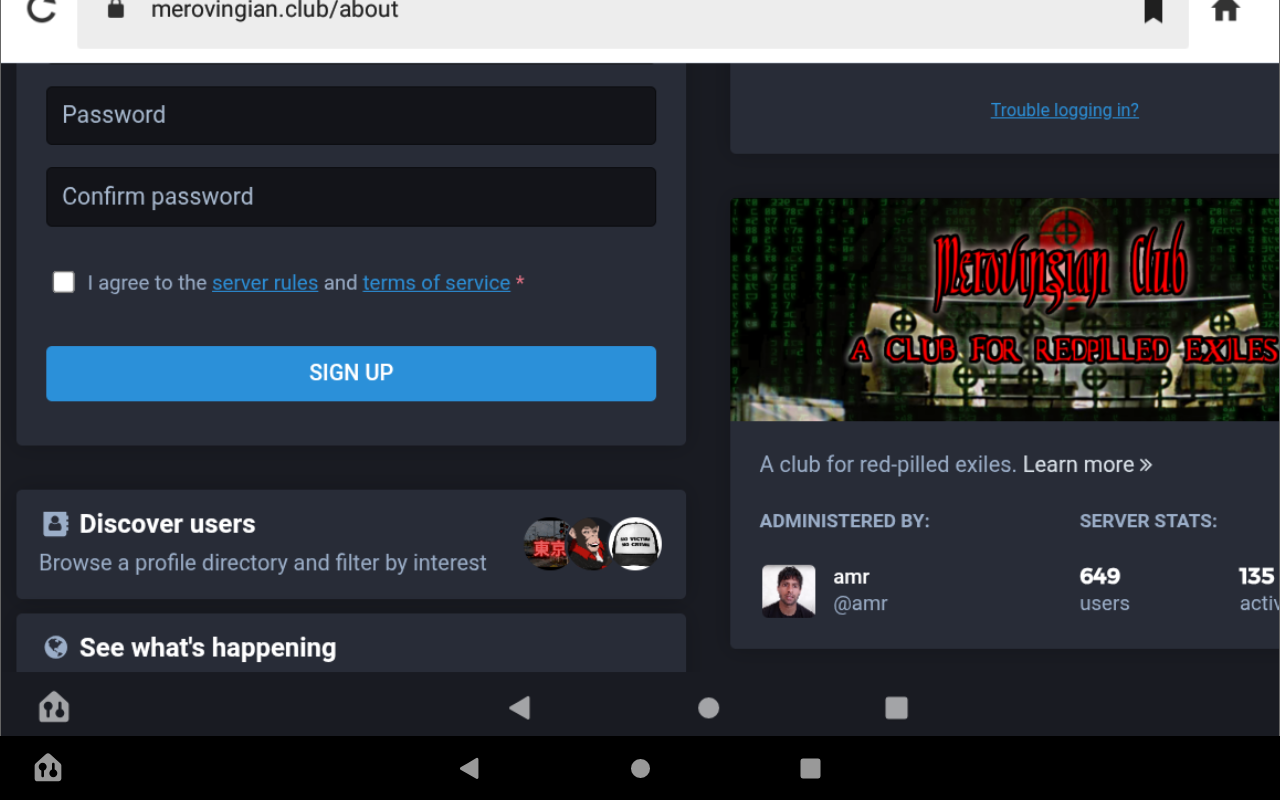Go to the browser home icon

(x=1225, y=10)
